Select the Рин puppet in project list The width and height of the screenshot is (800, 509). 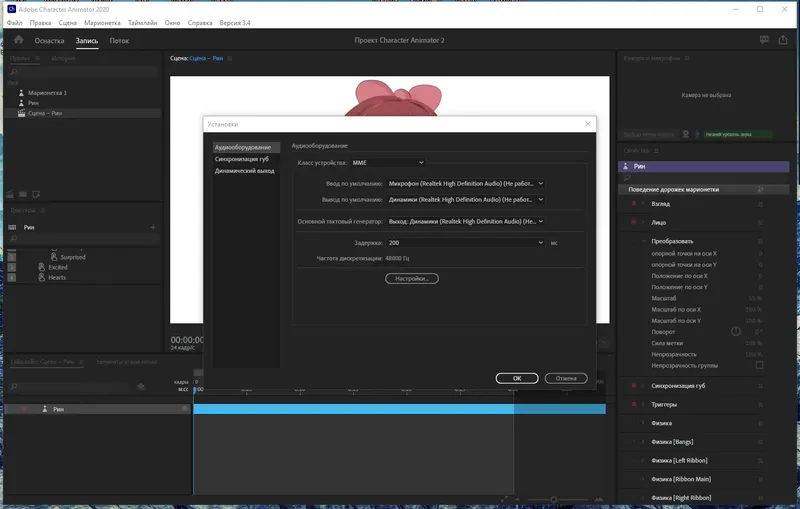[x=33, y=103]
